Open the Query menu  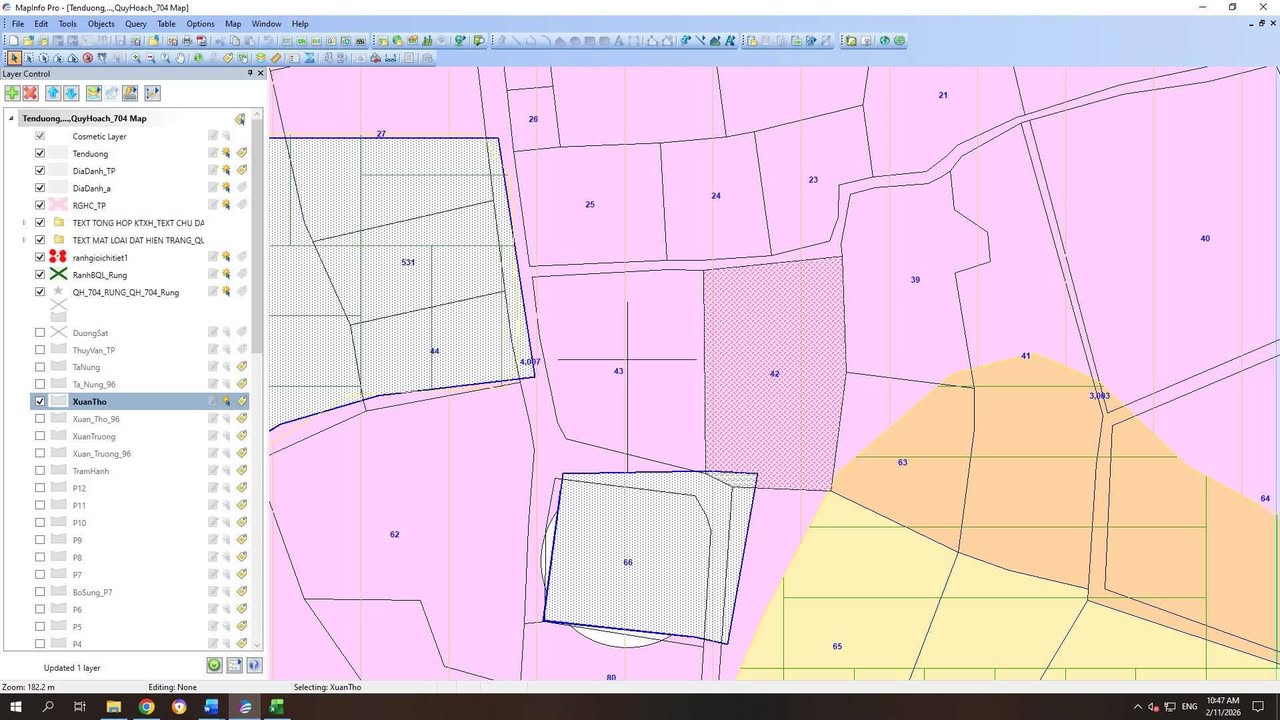pos(135,23)
